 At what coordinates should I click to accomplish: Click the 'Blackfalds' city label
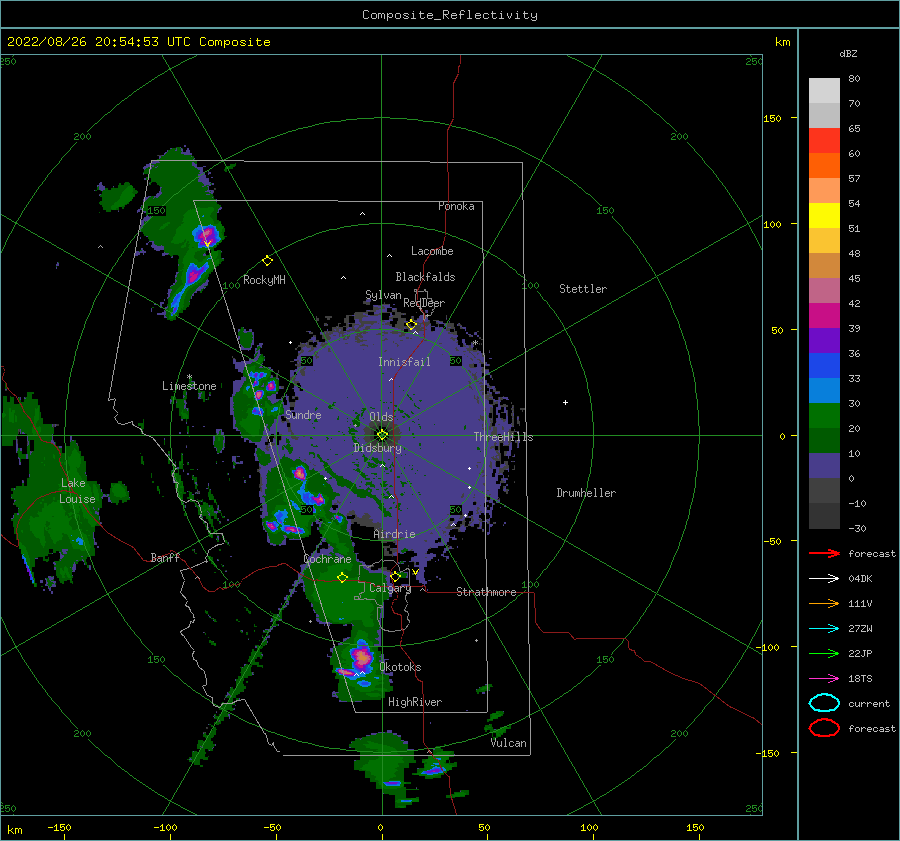click(425, 277)
